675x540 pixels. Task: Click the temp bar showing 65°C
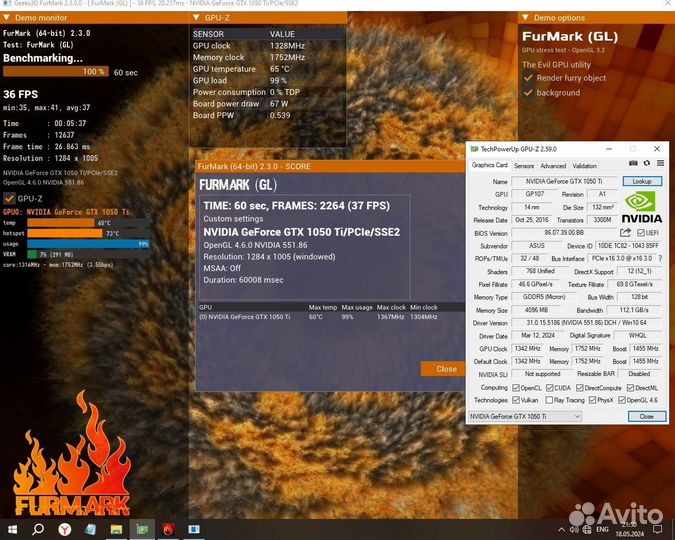(61, 223)
